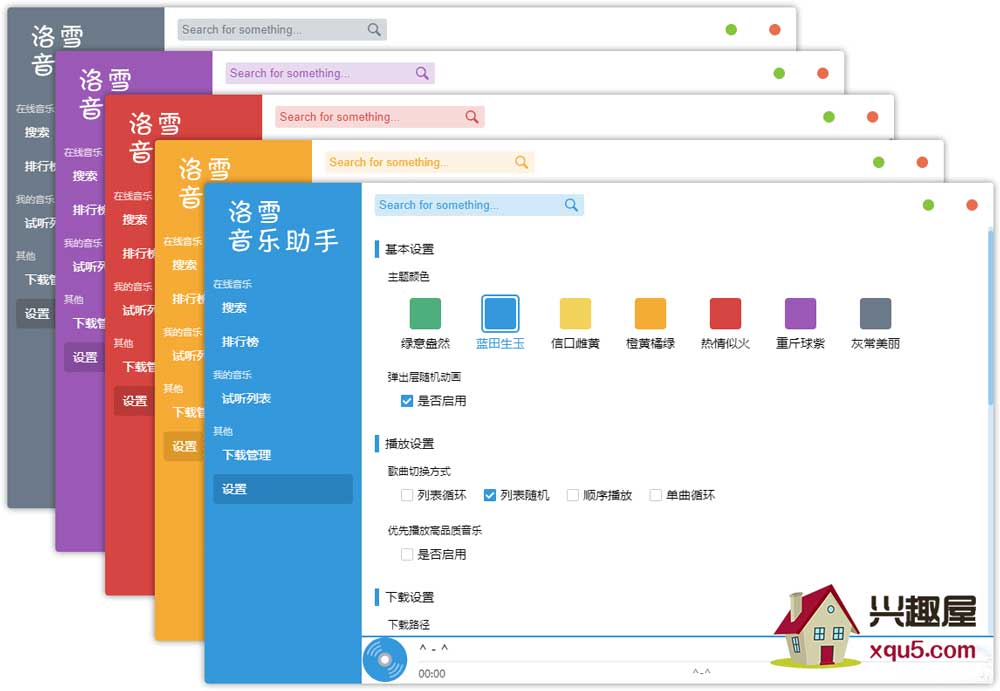Pick the purple 重斤球紫 theme color

point(800,313)
